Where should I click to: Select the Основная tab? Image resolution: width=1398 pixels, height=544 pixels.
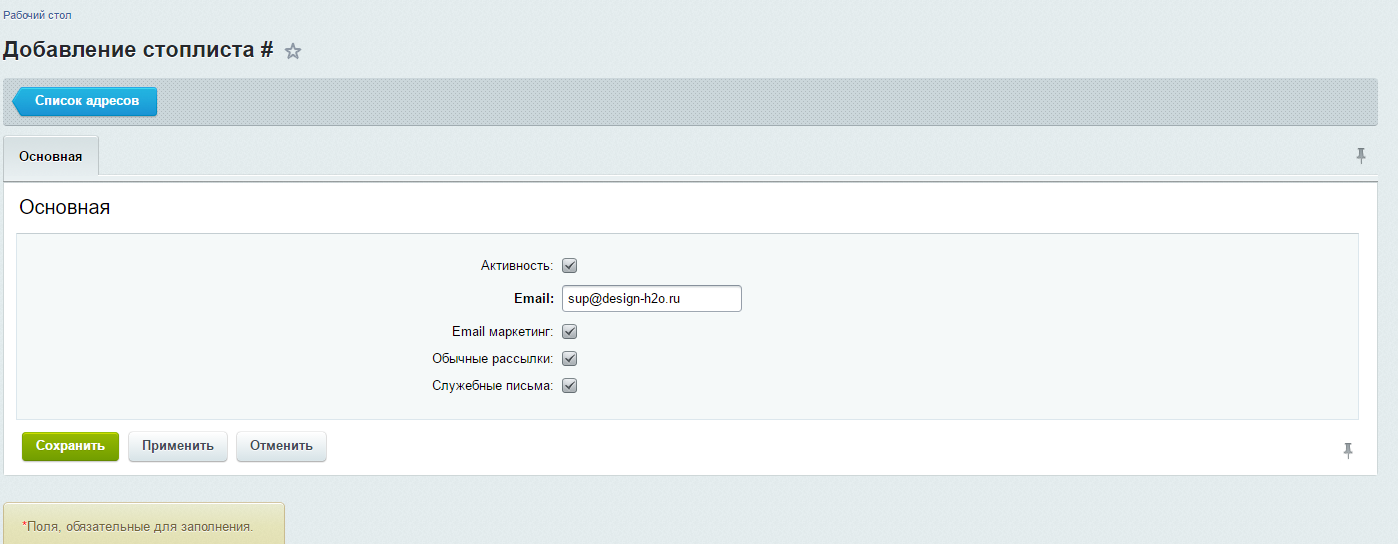pos(51,157)
